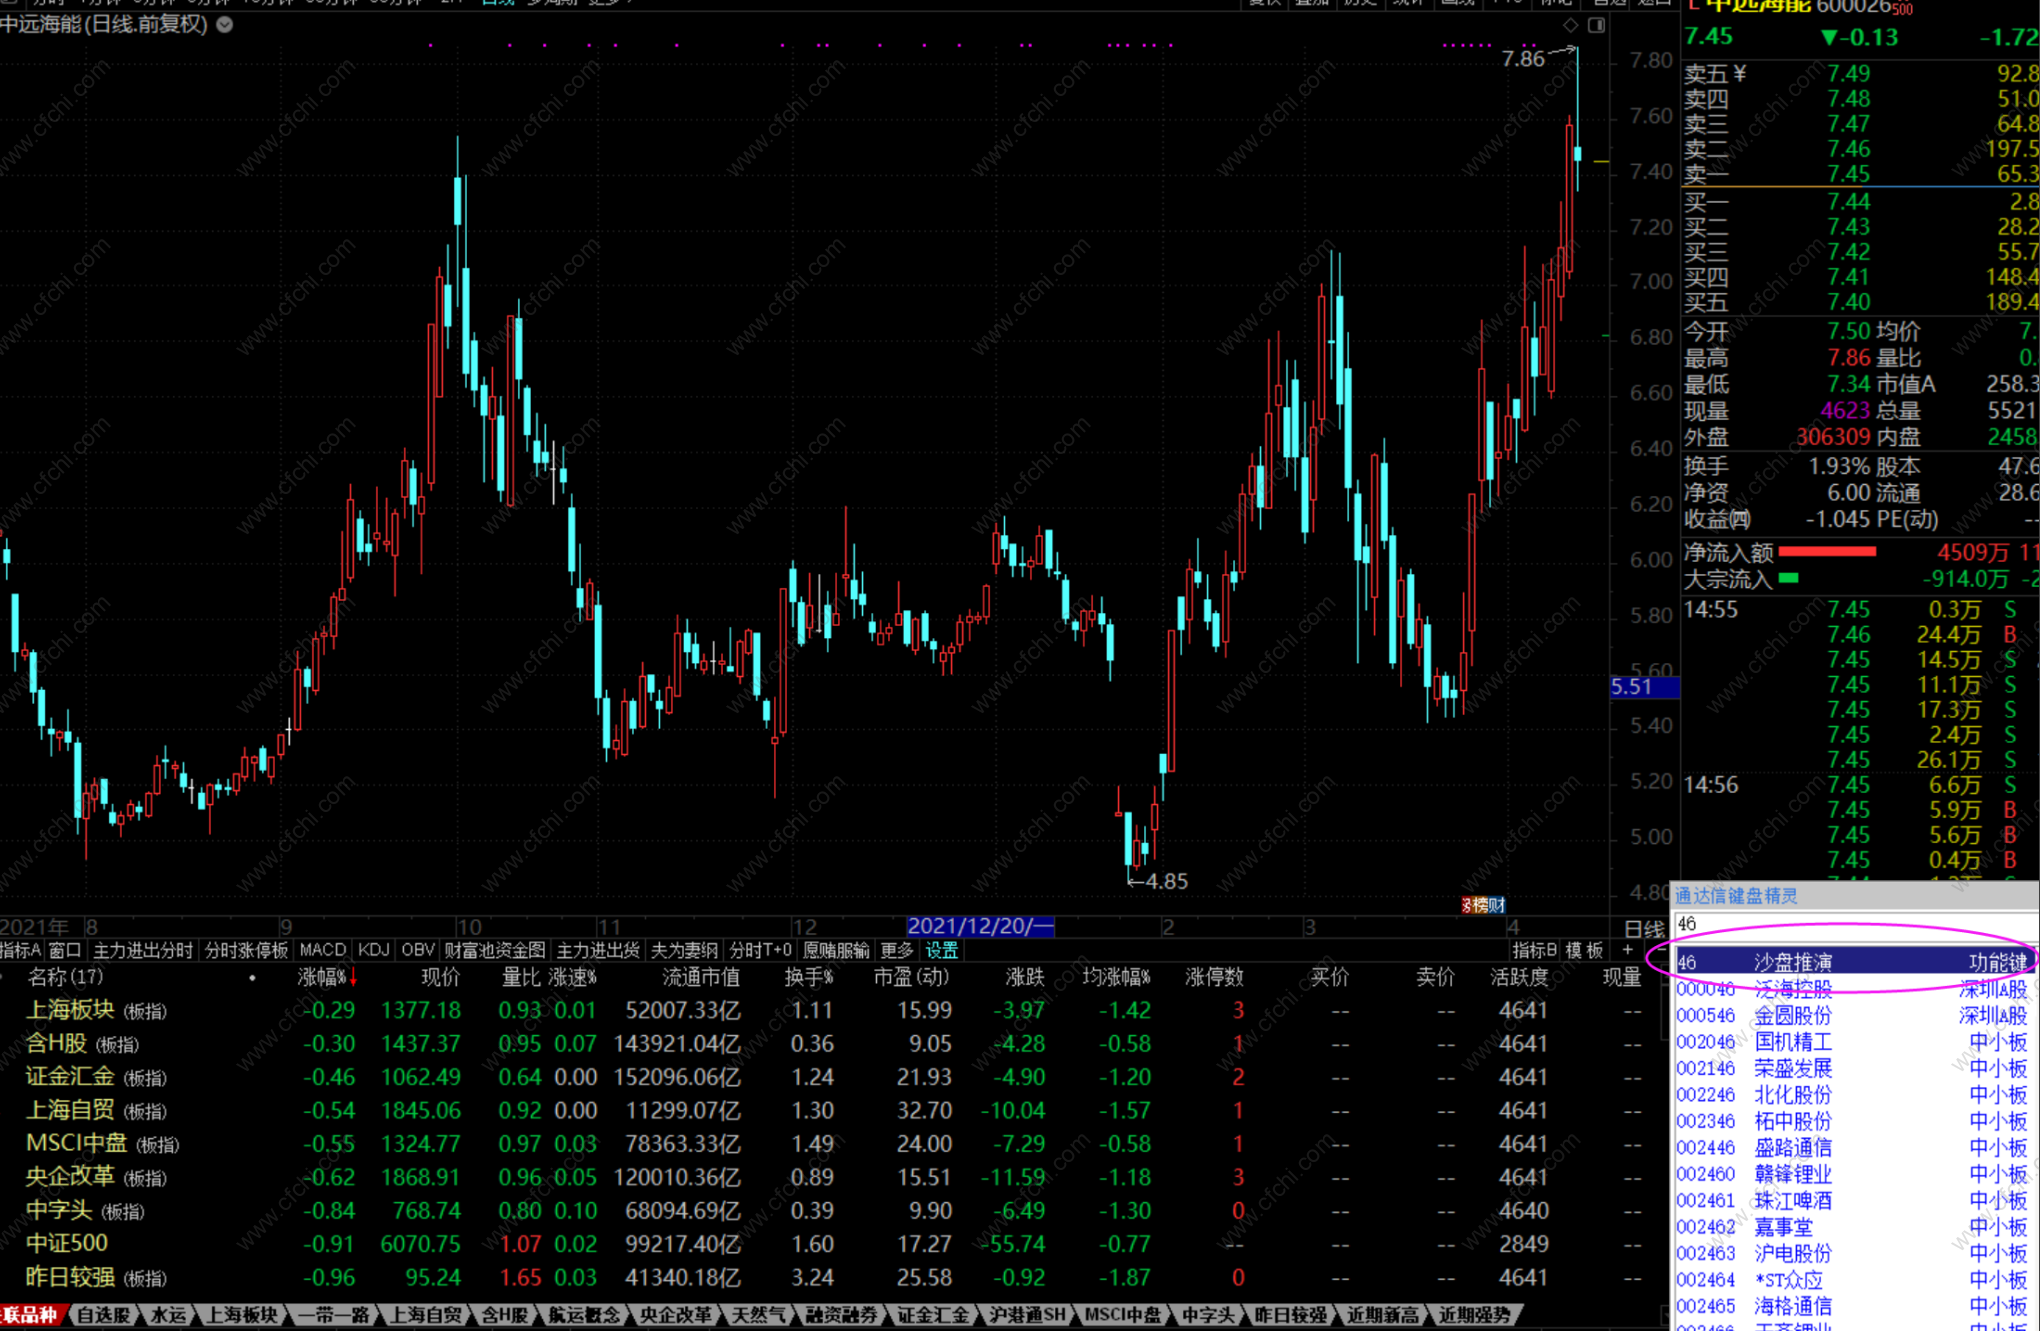Image resolution: width=2040 pixels, height=1331 pixels.
Task: Click the 指标B toggle button
Action: point(1534,950)
